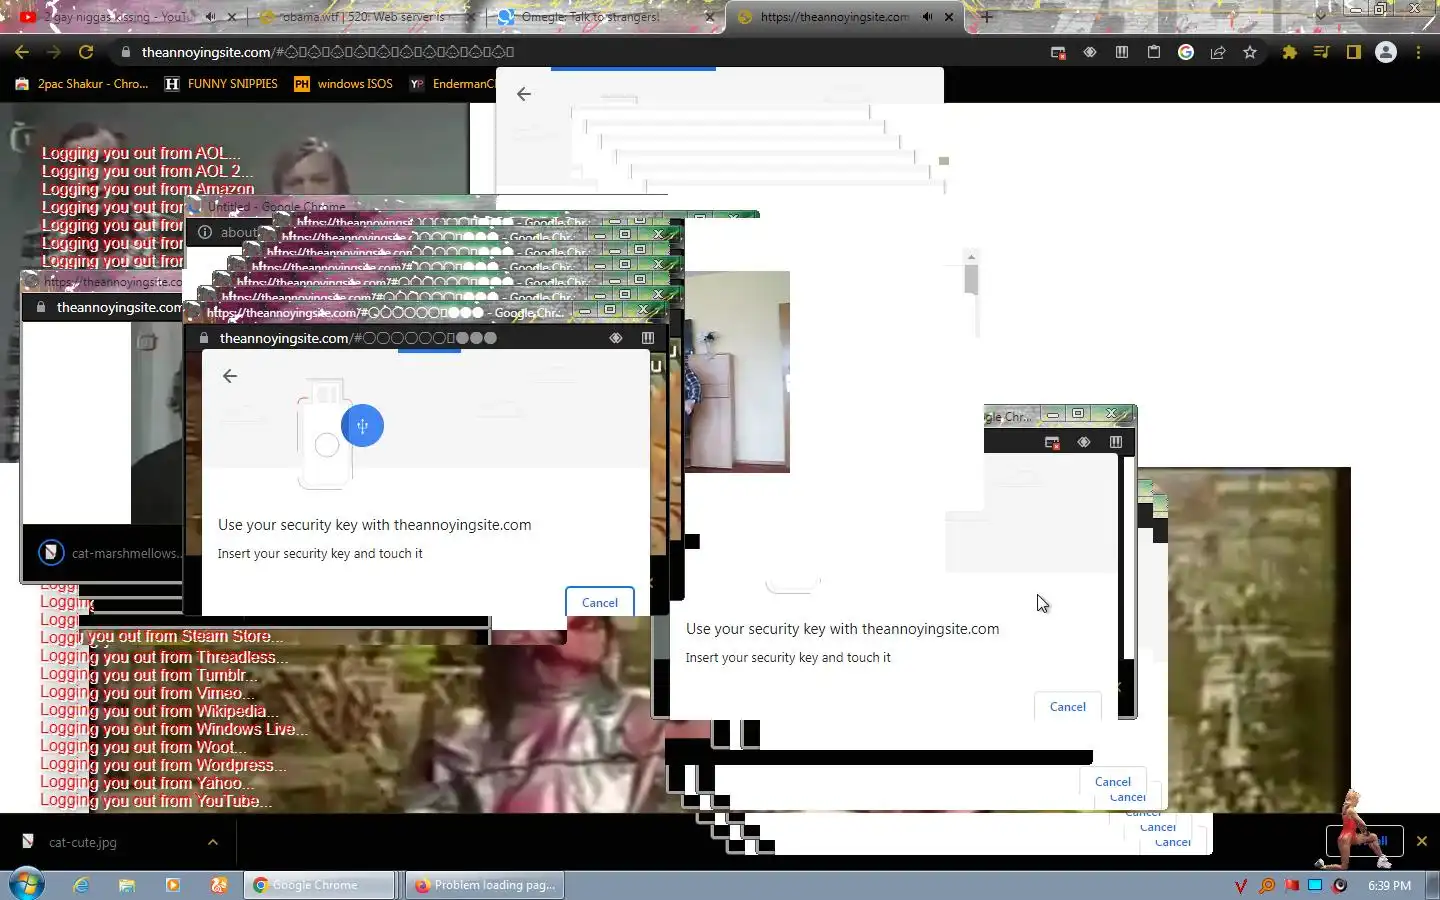The image size is (1440, 900).
Task: Open the 2pac Shakur bookmark
Action: point(82,84)
